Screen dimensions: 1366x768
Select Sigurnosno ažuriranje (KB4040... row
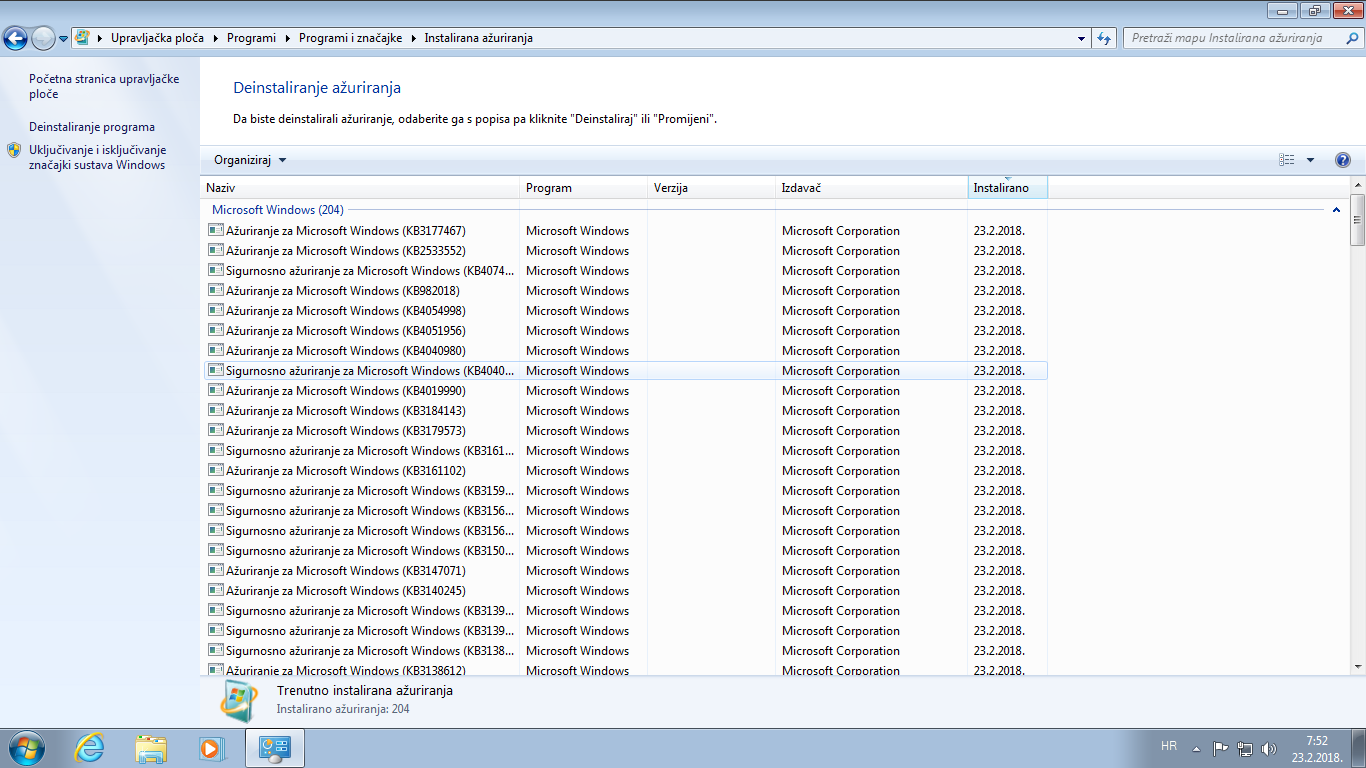tap(626, 370)
